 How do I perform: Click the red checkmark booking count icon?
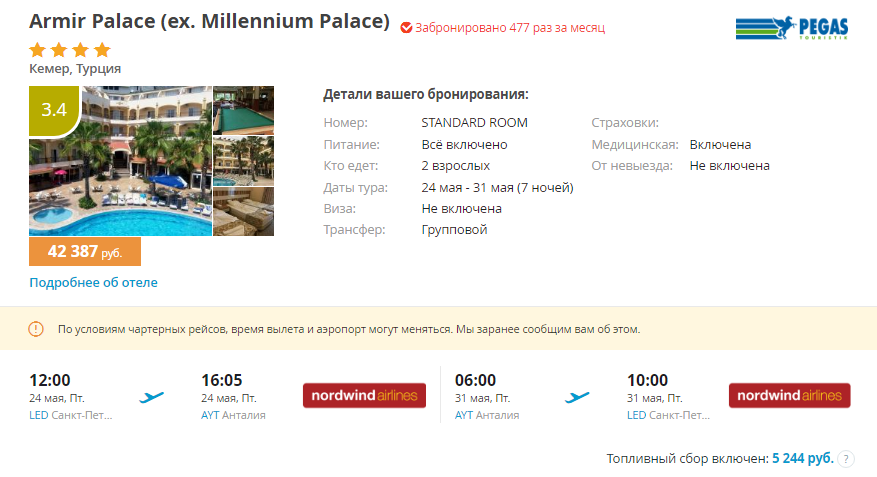pyautogui.click(x=406, y=28)
